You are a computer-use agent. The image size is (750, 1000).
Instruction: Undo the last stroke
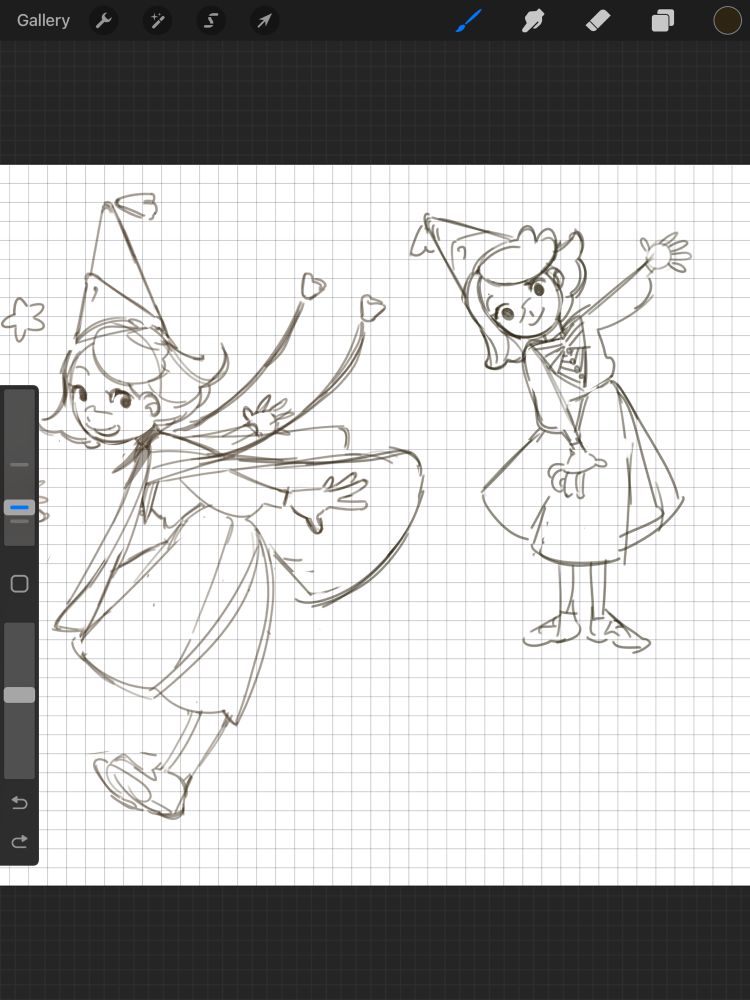[x=20, y=802]
